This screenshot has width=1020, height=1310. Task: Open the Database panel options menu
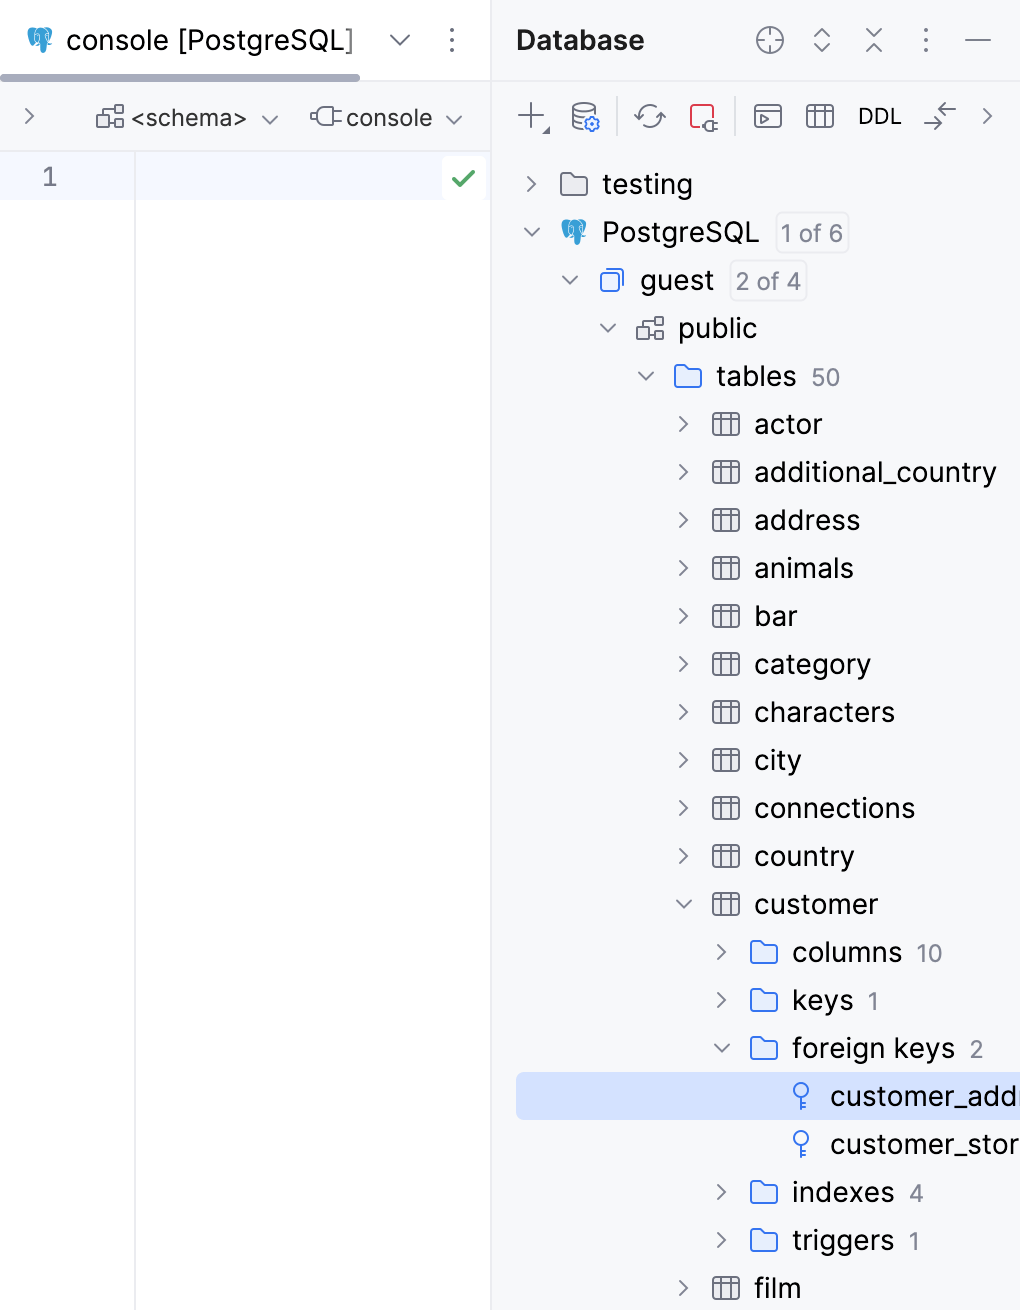(x=925, y=40)
